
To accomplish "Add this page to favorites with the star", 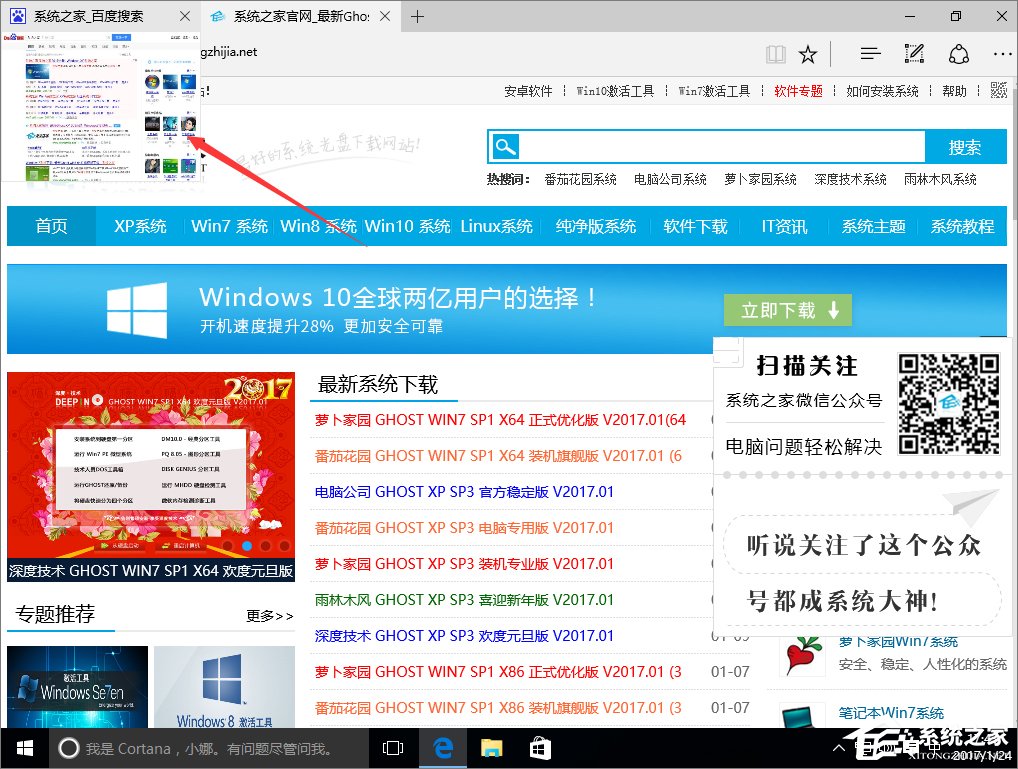I will coord(808,53).
